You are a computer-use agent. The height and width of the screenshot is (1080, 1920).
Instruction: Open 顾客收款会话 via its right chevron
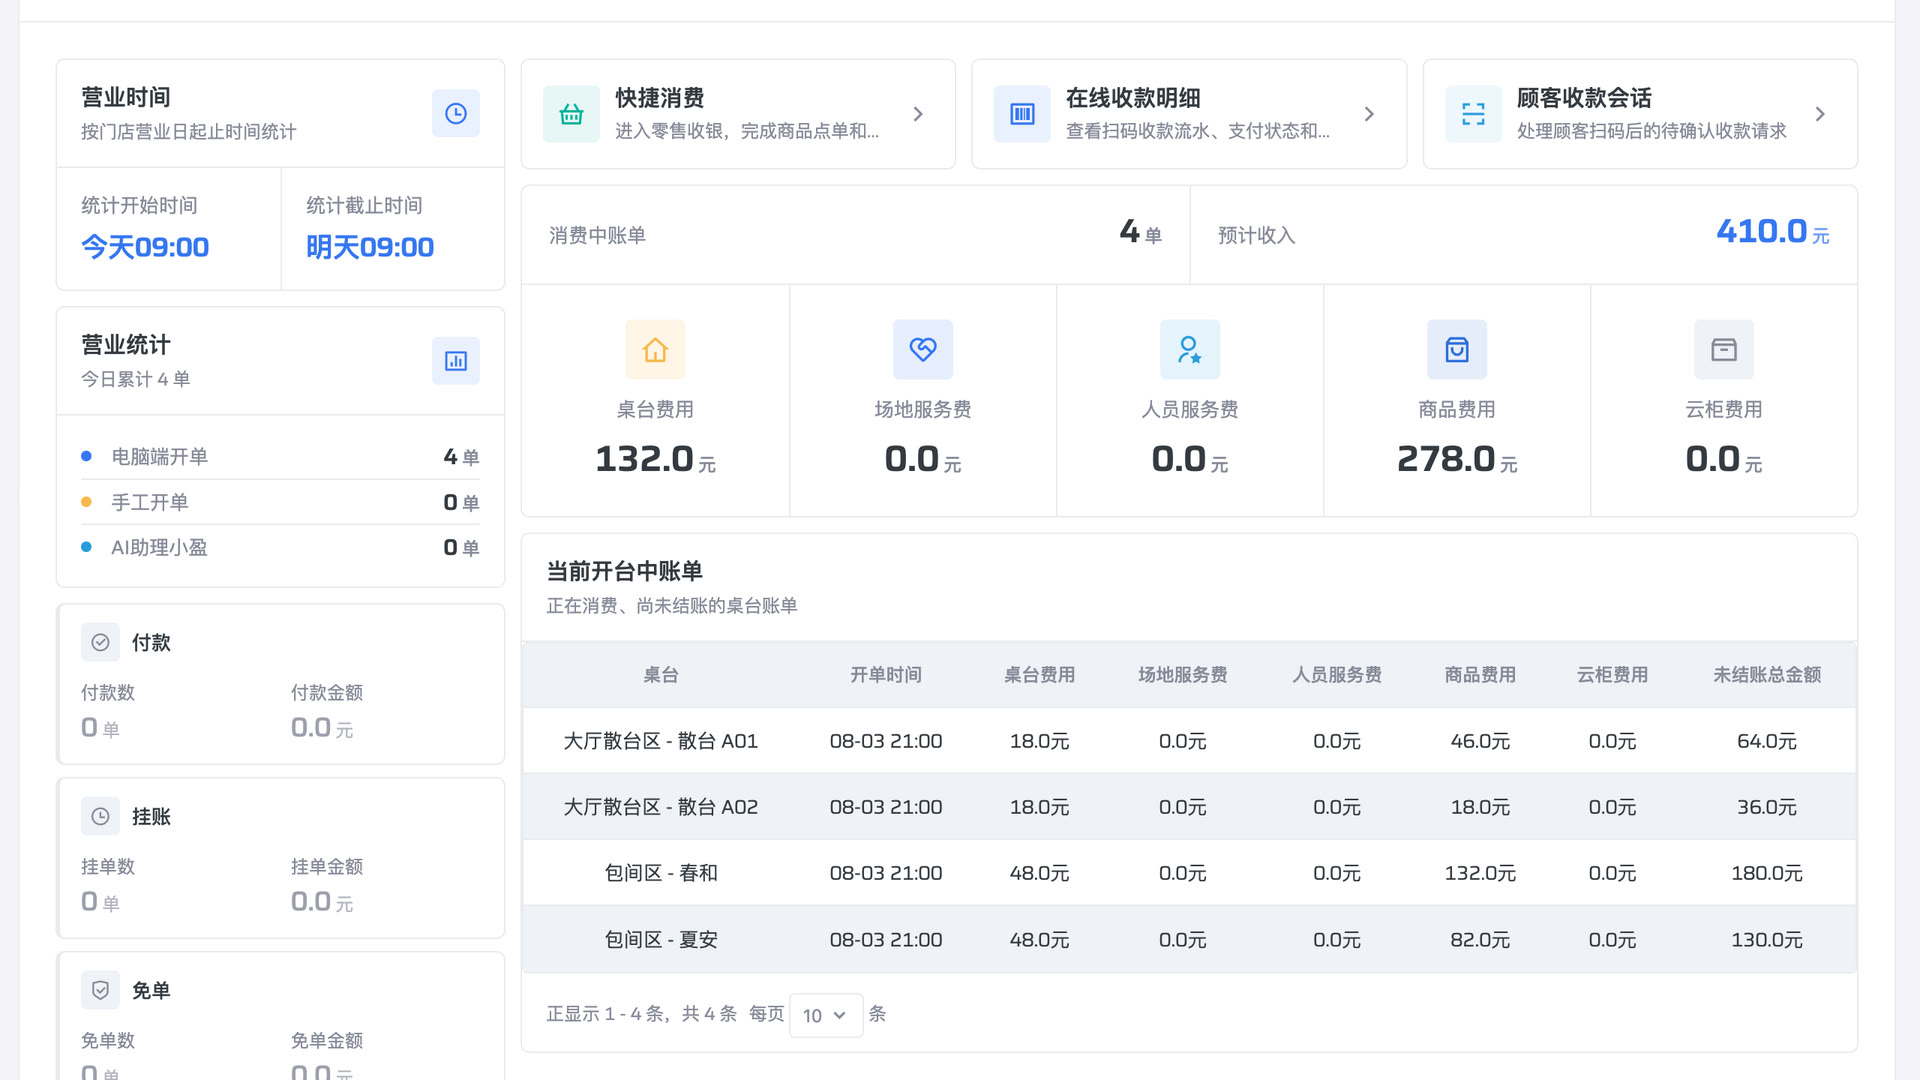(x=1820, y=114)
